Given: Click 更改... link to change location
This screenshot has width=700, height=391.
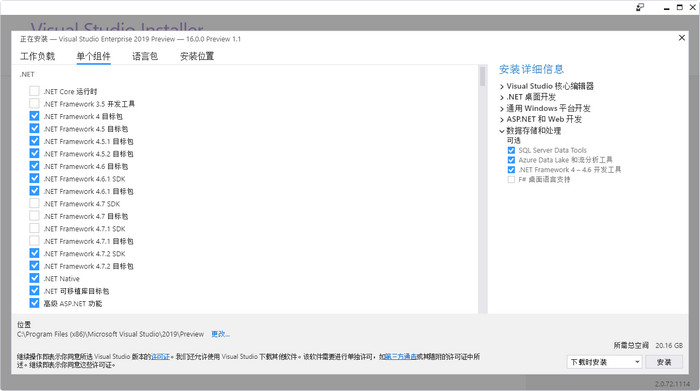Looking at the screenshot, I should pos(221,334).
